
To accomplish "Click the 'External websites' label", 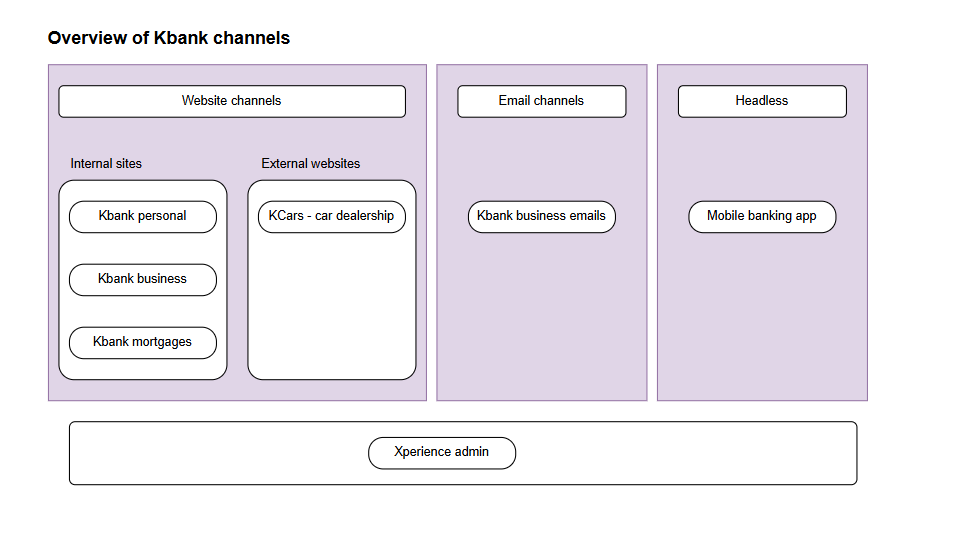I will (x=310, y=164).
